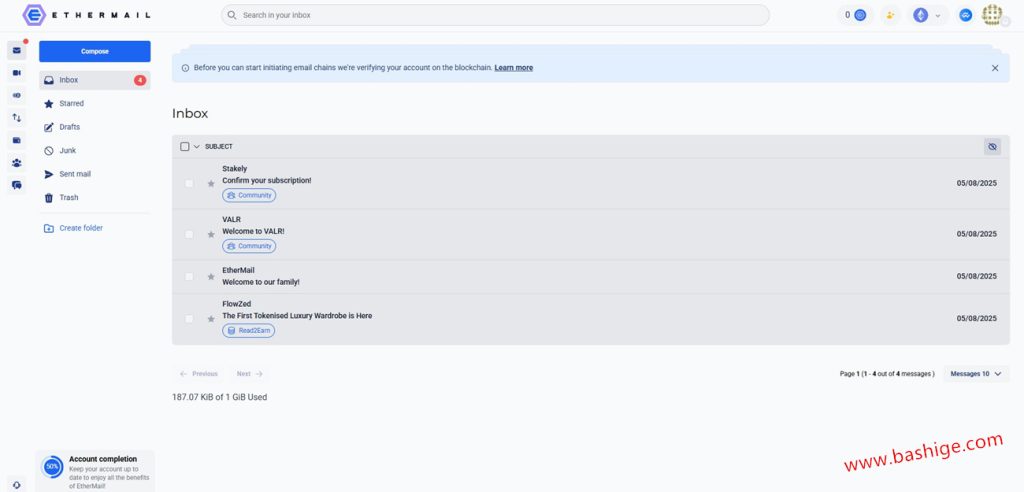Click the red unread count badge 4

click(140, 80)
